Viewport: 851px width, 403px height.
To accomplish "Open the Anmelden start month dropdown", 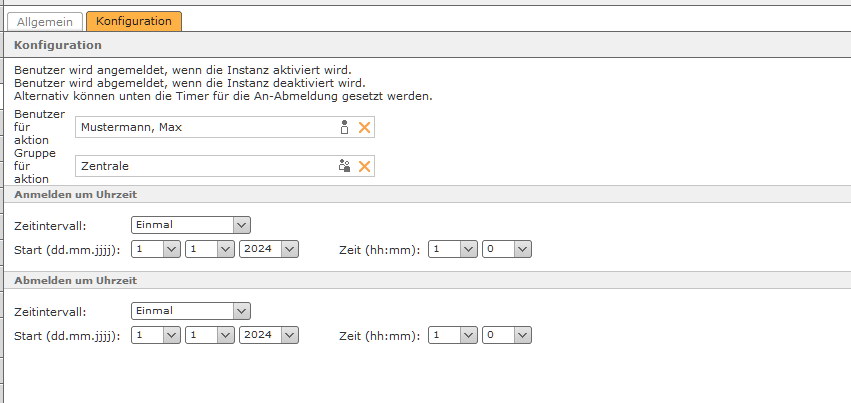I will pos(209,249).
